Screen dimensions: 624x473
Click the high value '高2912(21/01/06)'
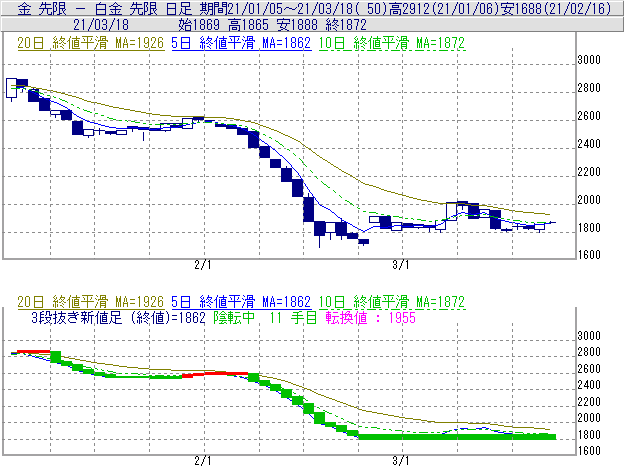pyautogui.click(x=443, y=8)
